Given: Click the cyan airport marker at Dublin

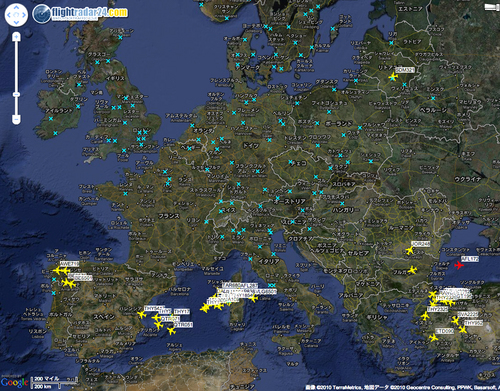Looking at the screenshot, I should click(x=78, y=107).
